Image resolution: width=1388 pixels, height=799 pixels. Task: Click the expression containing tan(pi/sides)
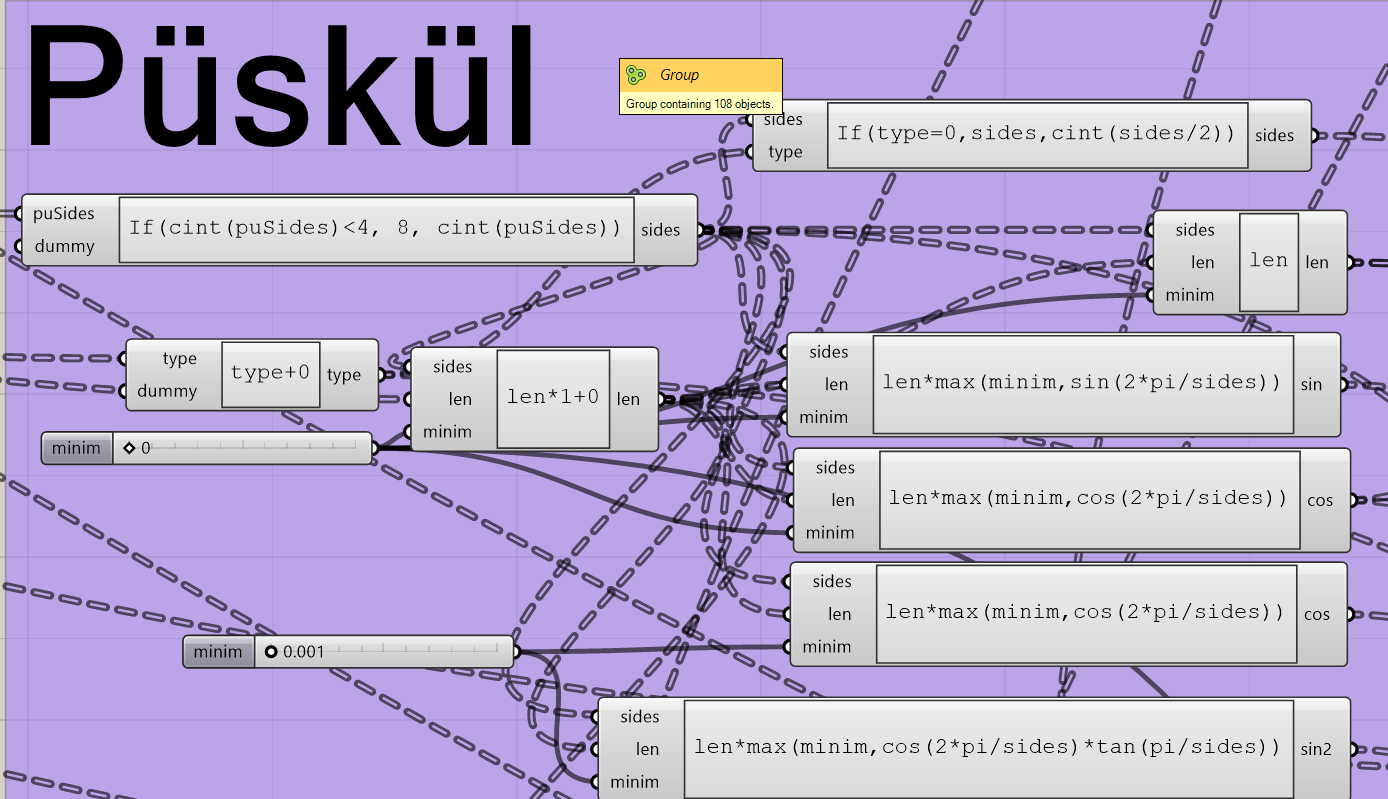coord(988,748)
